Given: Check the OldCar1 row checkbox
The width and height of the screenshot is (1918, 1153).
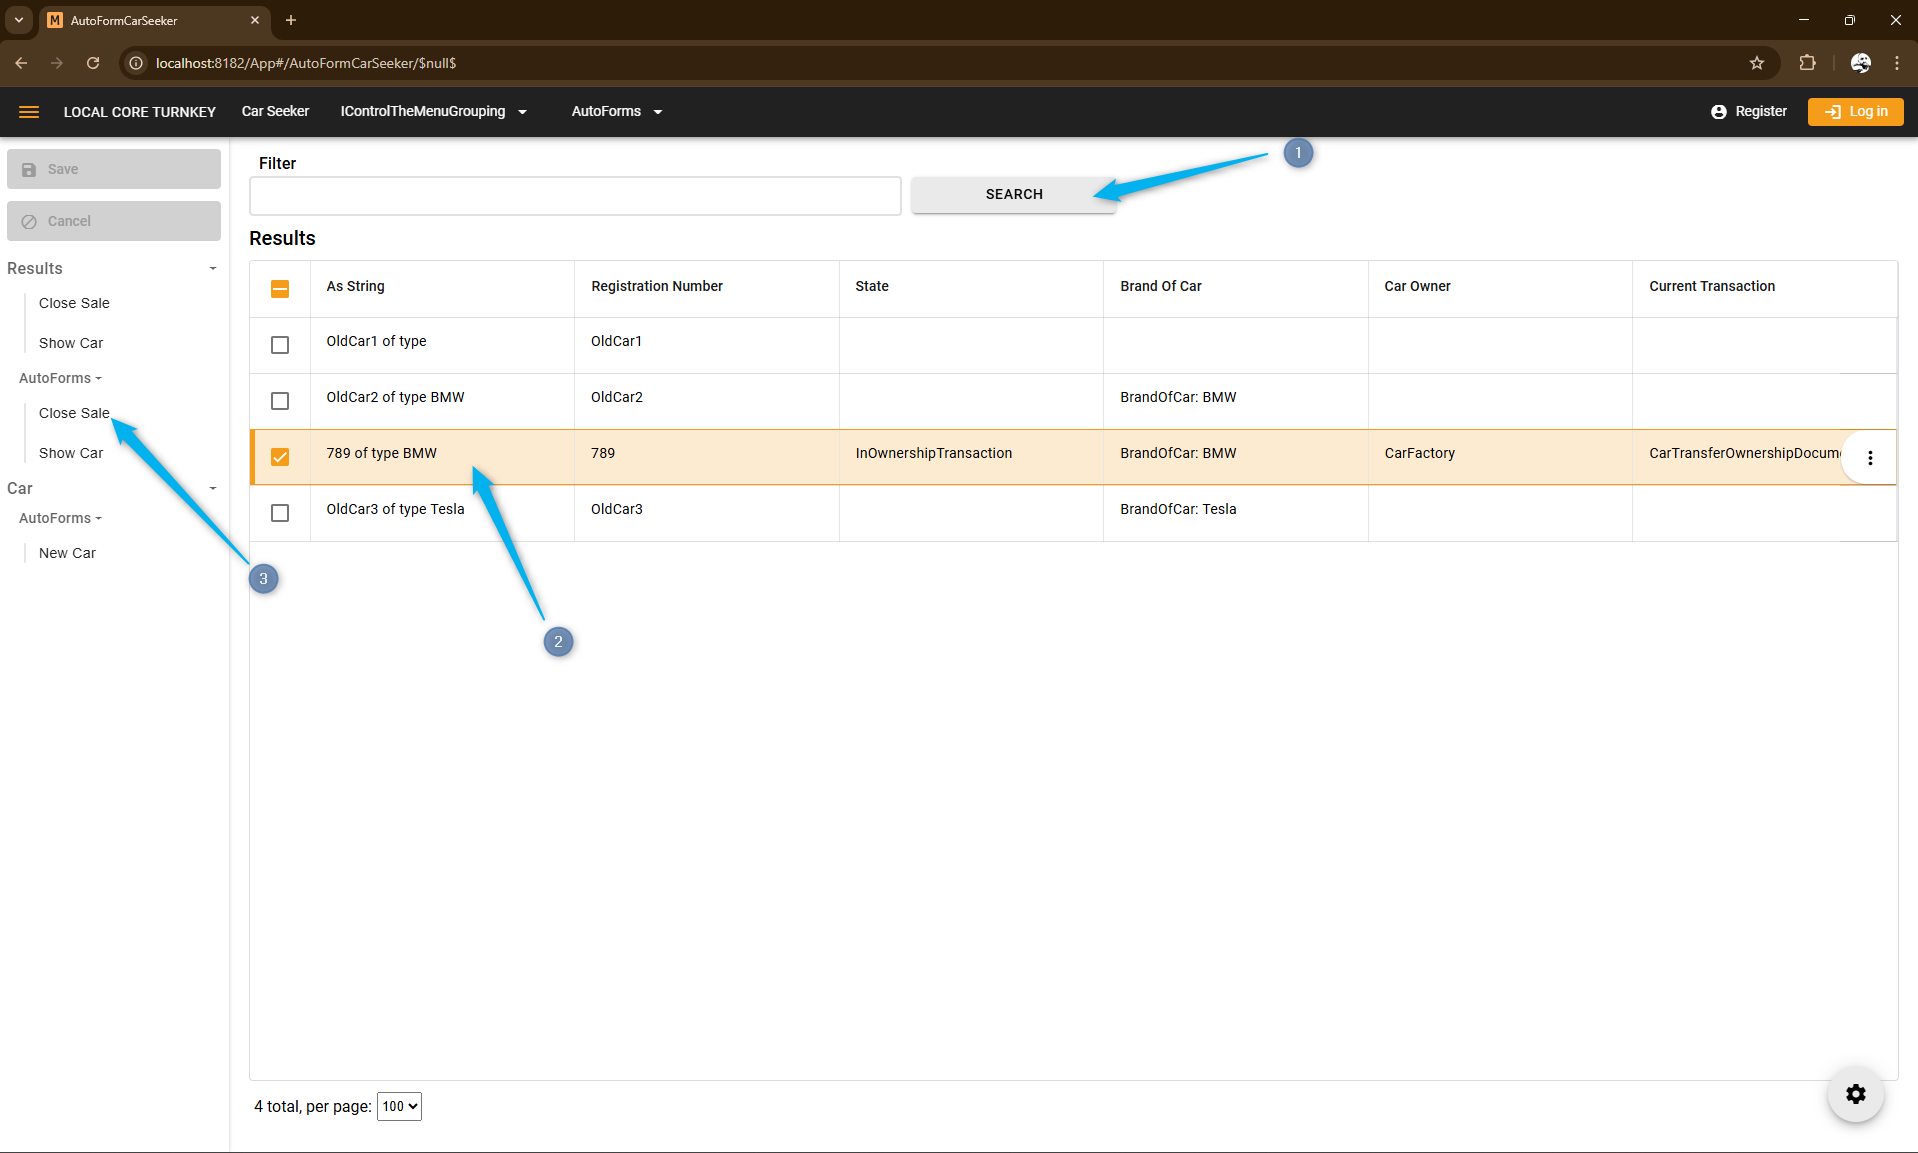Looking at the screenshot, I should [x=280, y=345].
